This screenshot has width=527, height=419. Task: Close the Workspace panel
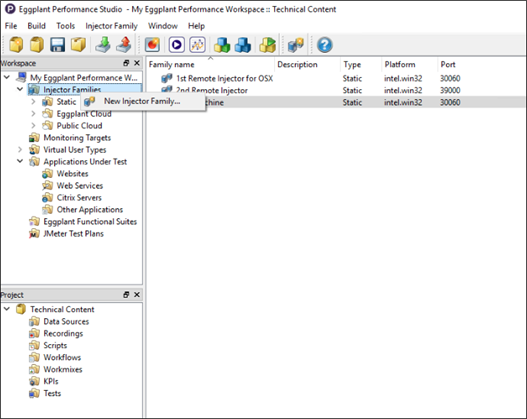coord(137,63)
